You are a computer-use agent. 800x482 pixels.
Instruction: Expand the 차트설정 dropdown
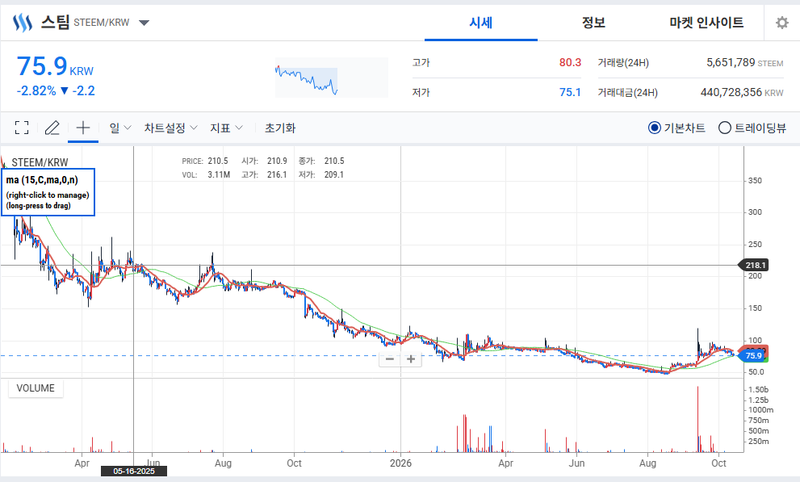pyautogui.click(x=170, y=128)
